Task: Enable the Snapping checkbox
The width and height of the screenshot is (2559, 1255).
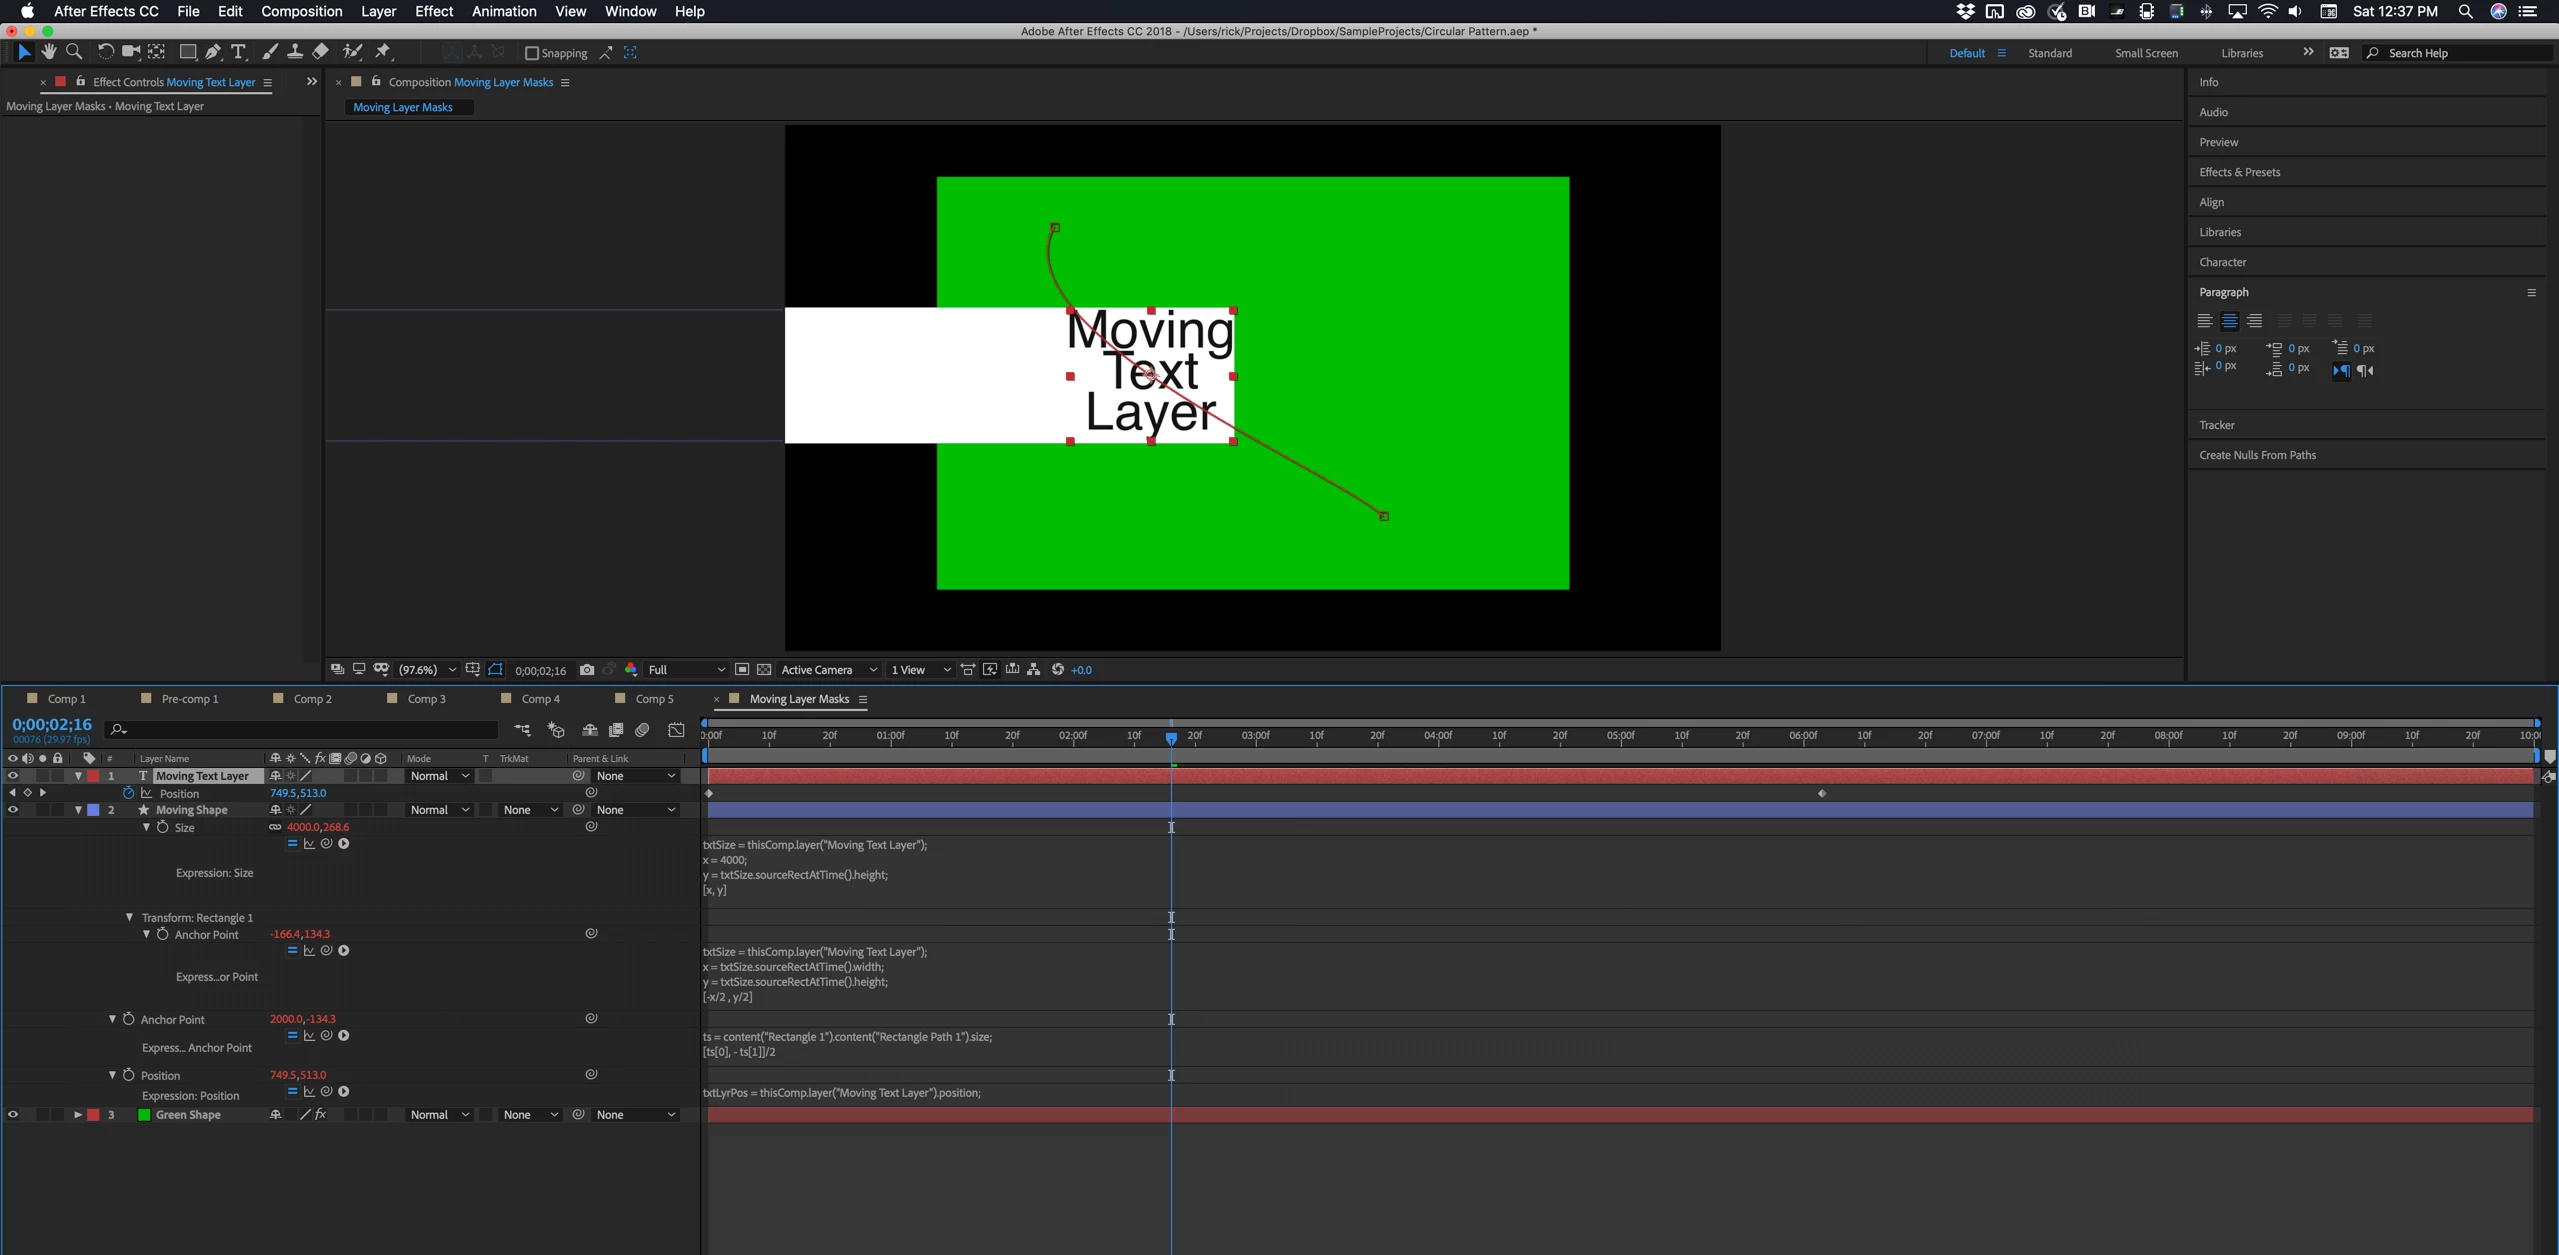Action: coord(532,53)
